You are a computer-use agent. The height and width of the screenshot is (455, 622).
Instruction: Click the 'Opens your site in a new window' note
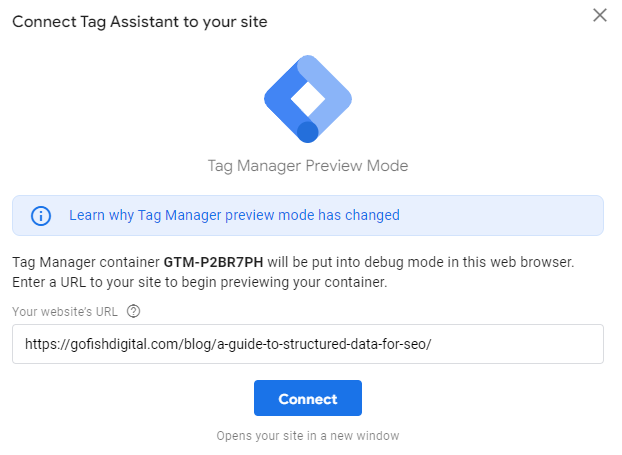coord(308,436)
